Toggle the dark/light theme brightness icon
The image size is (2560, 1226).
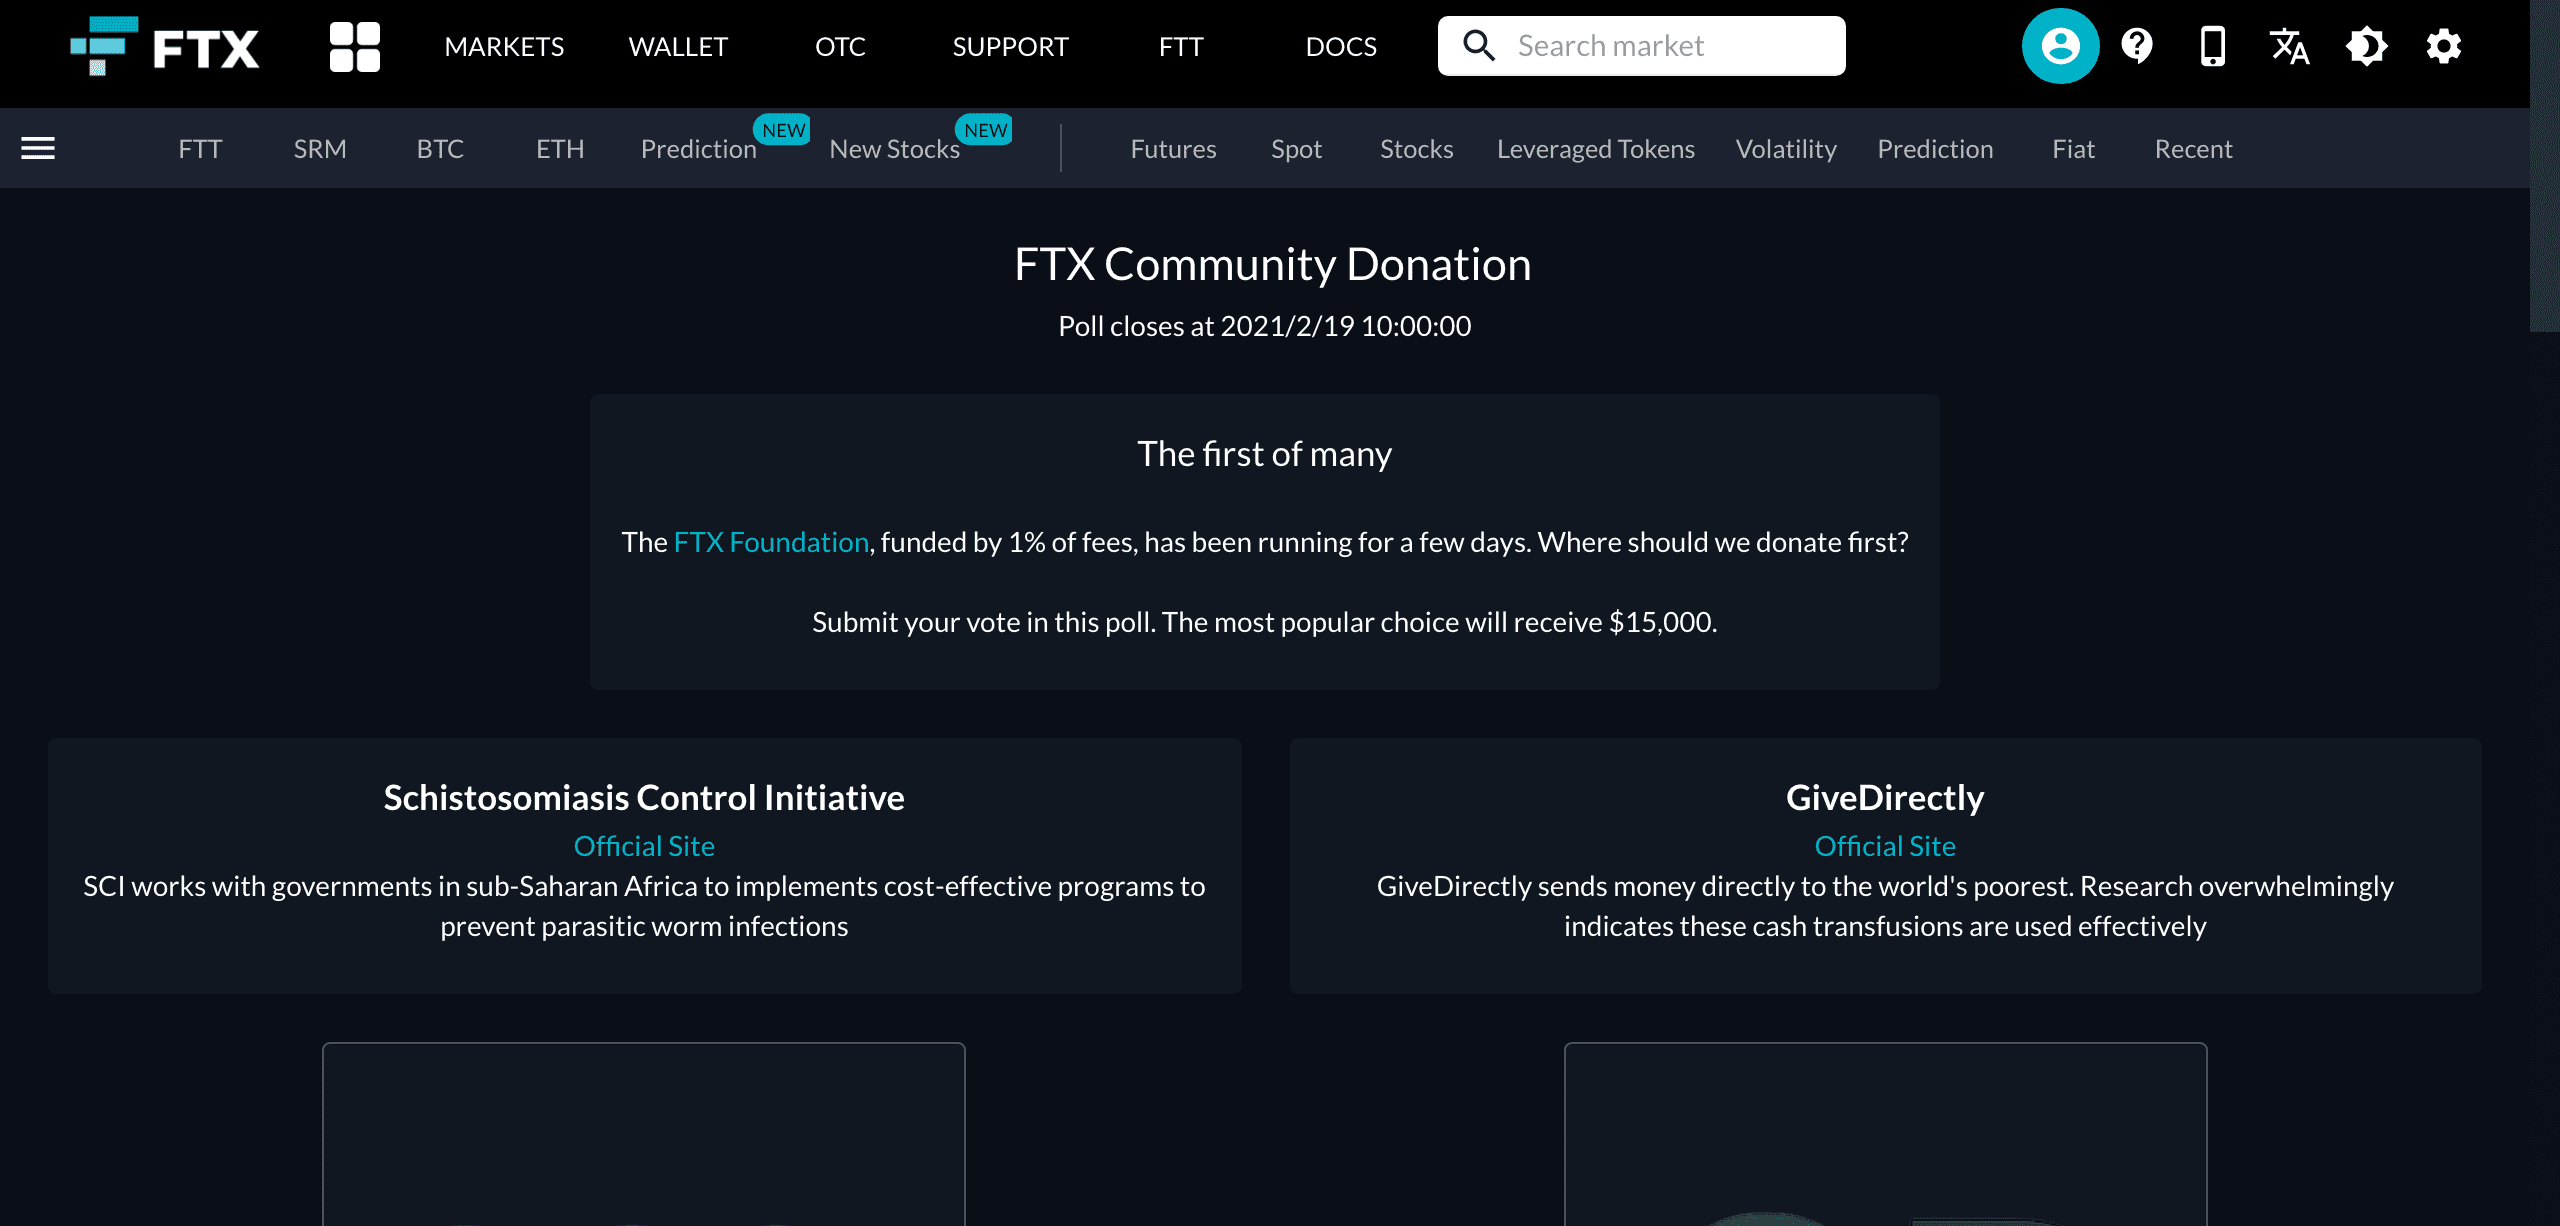(2366, 46)
